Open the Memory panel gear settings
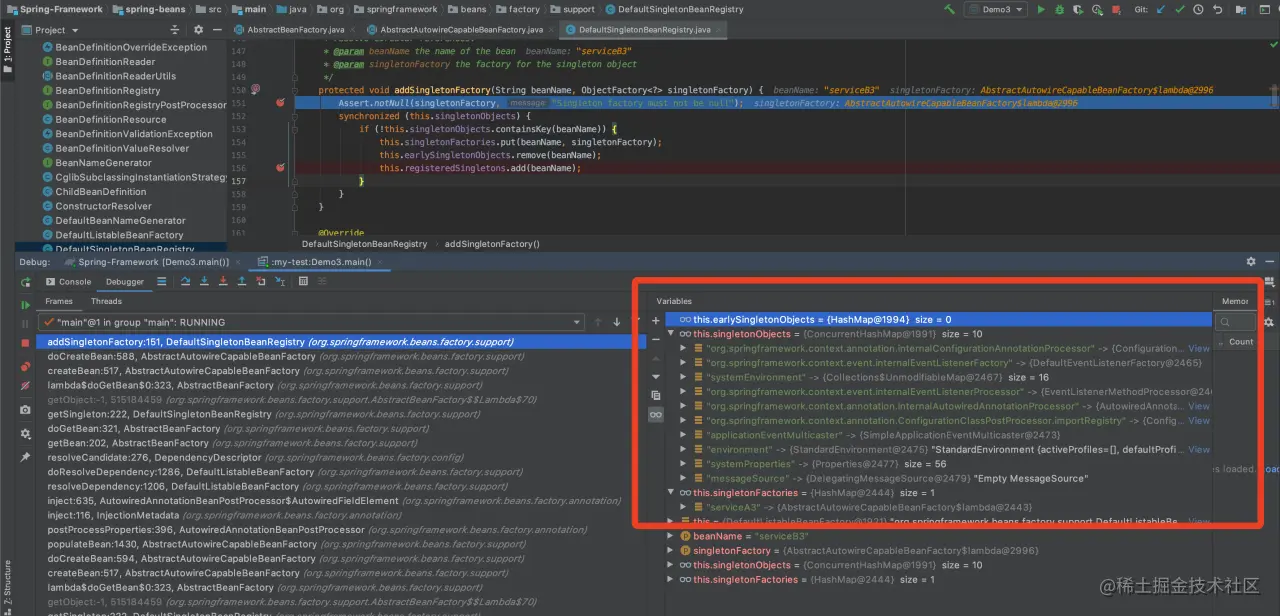1280x616 pixels. [1268, 322]
